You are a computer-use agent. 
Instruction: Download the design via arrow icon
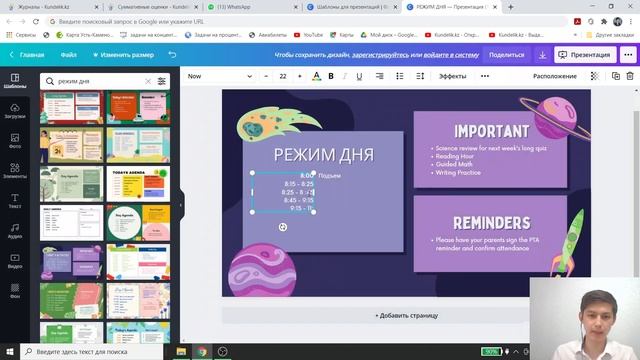click(x=542, y=55)
